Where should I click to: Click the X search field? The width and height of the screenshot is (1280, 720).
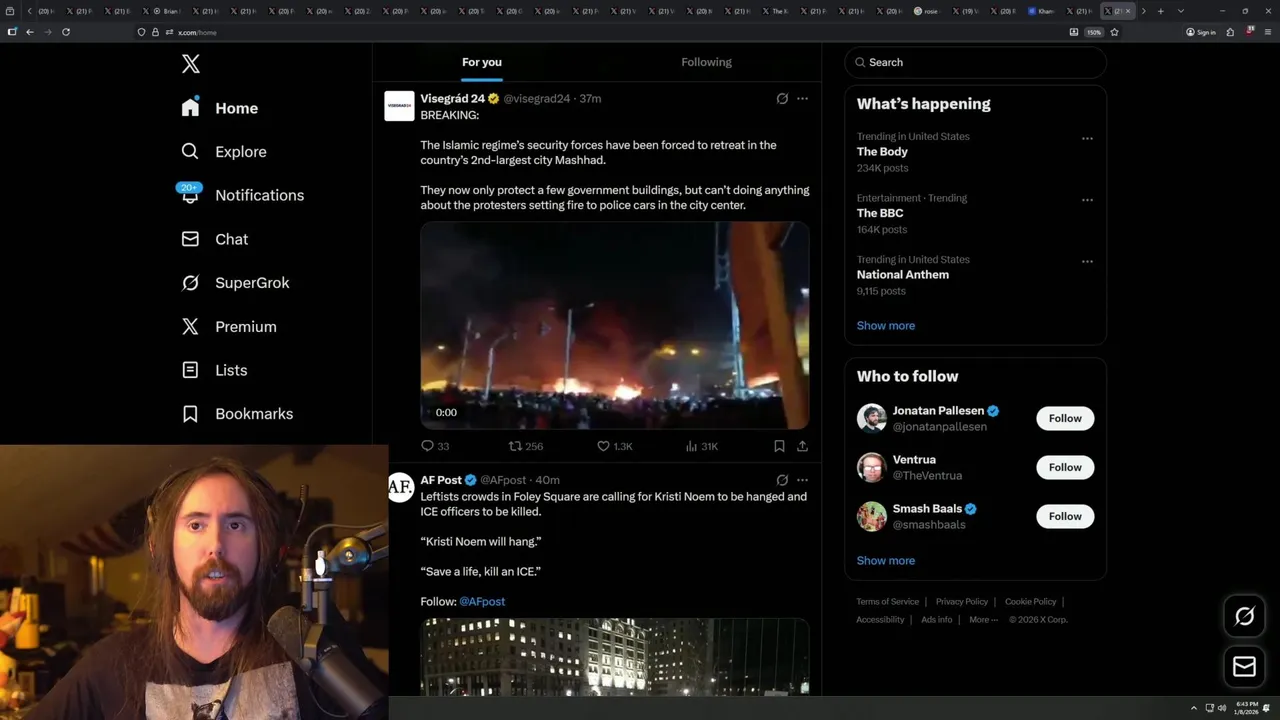click(975, 62)
